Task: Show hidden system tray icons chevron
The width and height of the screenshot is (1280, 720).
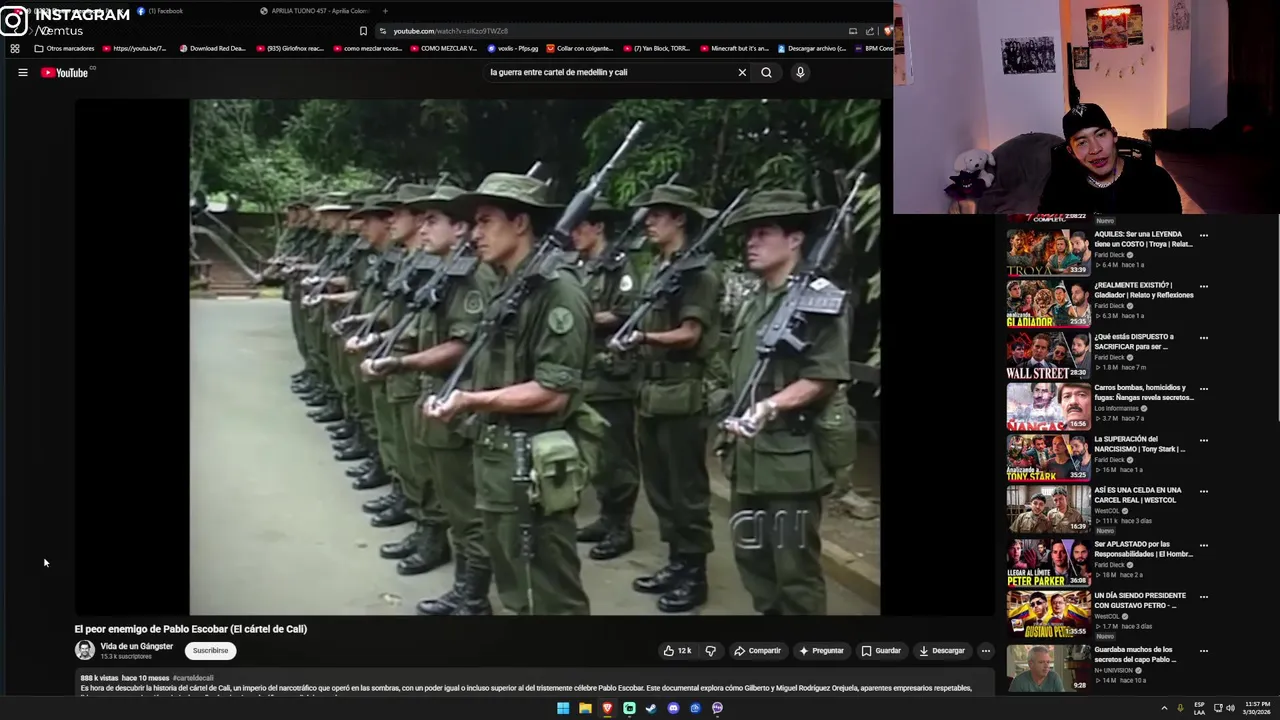Action: point(1164,708)
